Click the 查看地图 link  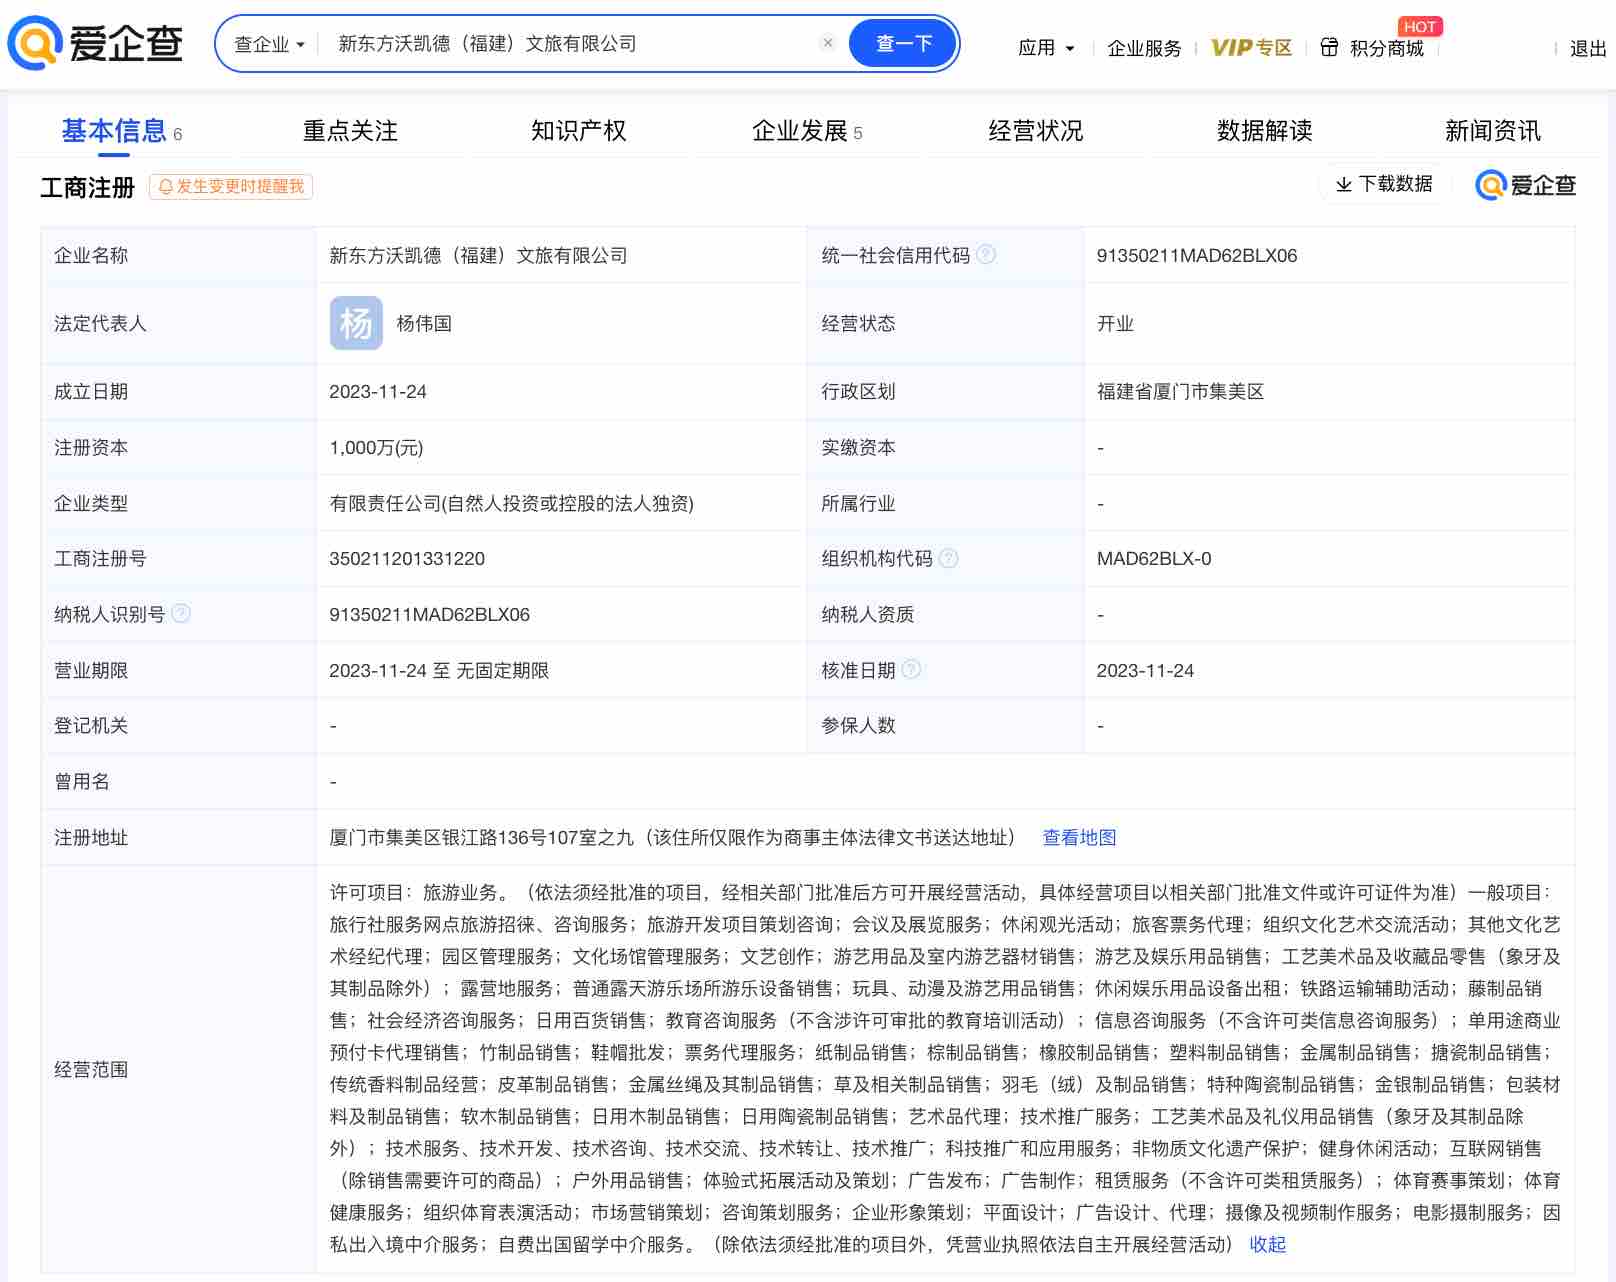coord(1079,838)
